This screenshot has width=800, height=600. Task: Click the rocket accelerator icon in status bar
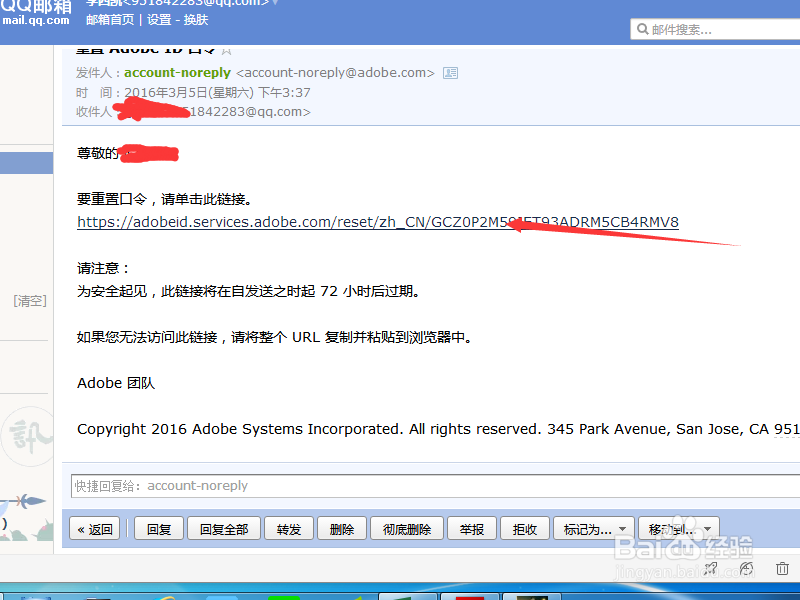[x=711, y=568]
